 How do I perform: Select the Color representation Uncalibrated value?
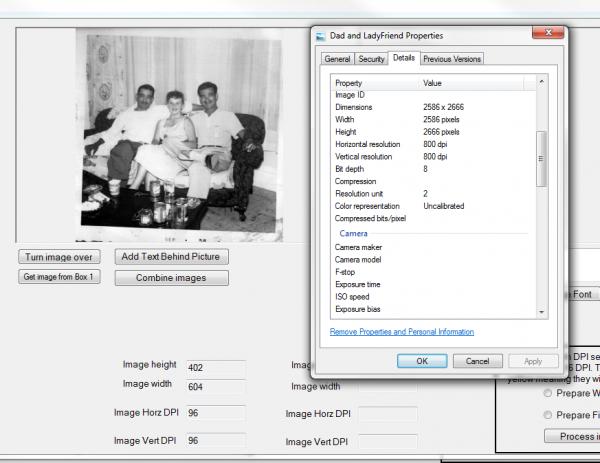(443, 206)
